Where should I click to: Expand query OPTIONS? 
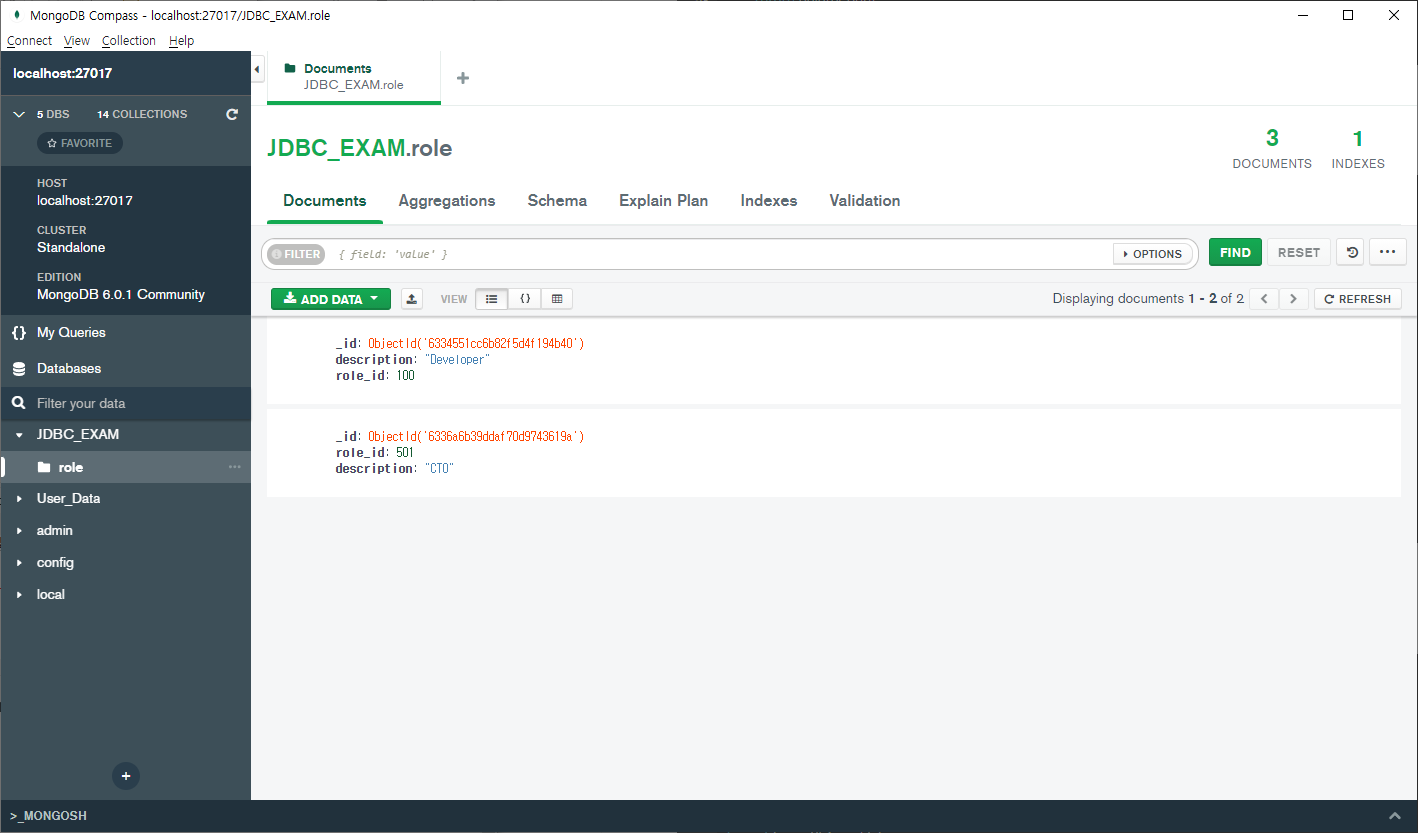(1152, 254)
